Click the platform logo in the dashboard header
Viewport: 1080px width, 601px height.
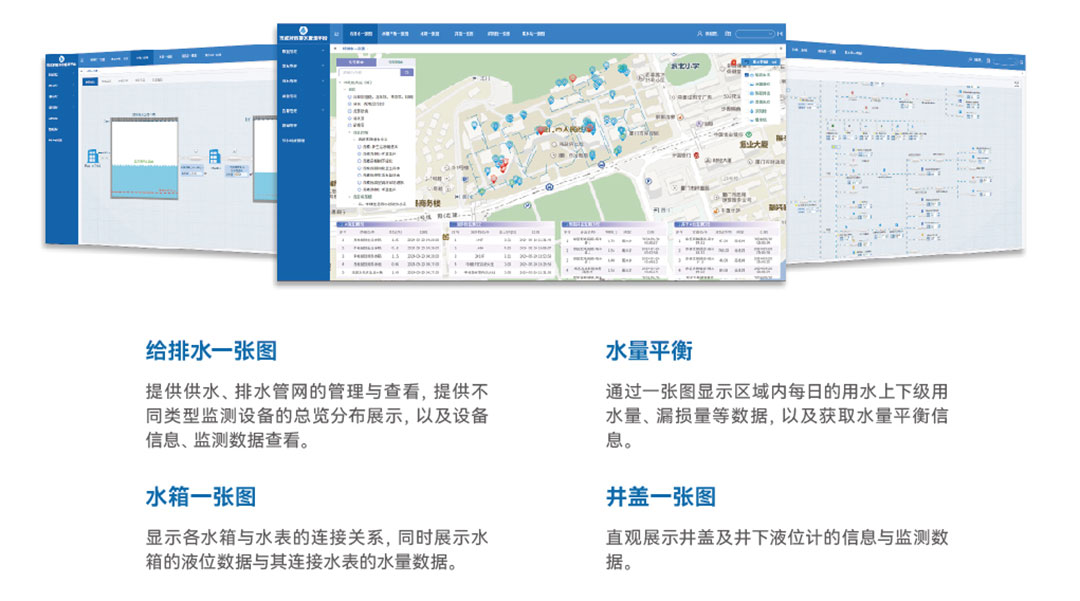tap(304, 28)
